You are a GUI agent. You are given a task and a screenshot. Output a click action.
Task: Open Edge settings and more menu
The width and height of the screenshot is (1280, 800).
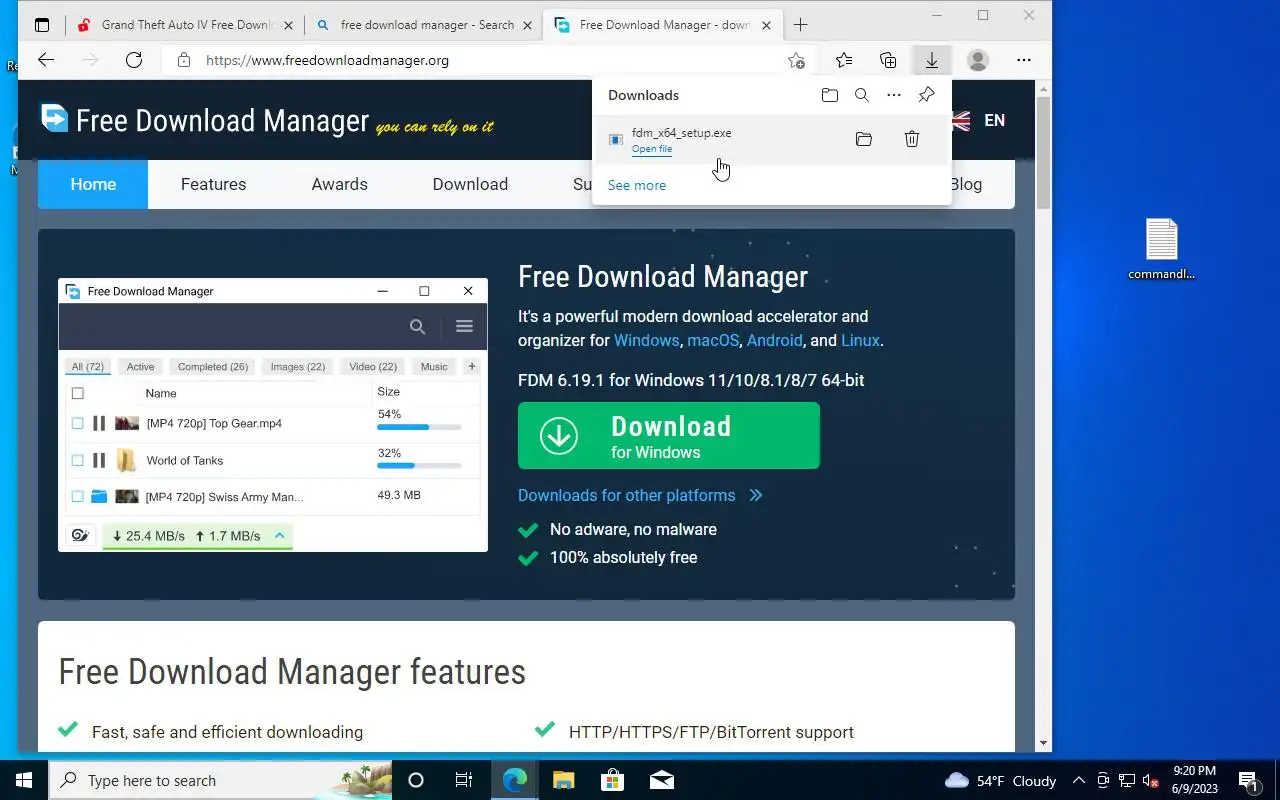pyautogui.click(x=1022, y=60)
